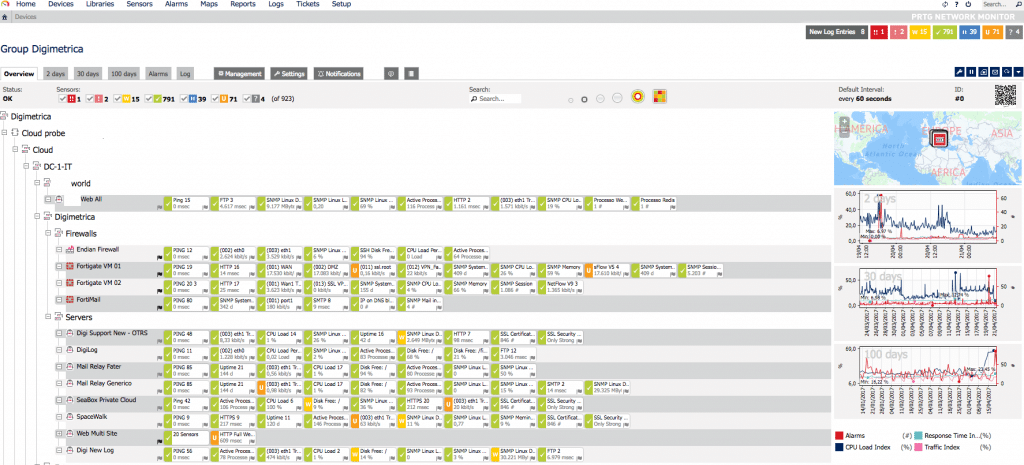Click the QR code icon

1004,95
